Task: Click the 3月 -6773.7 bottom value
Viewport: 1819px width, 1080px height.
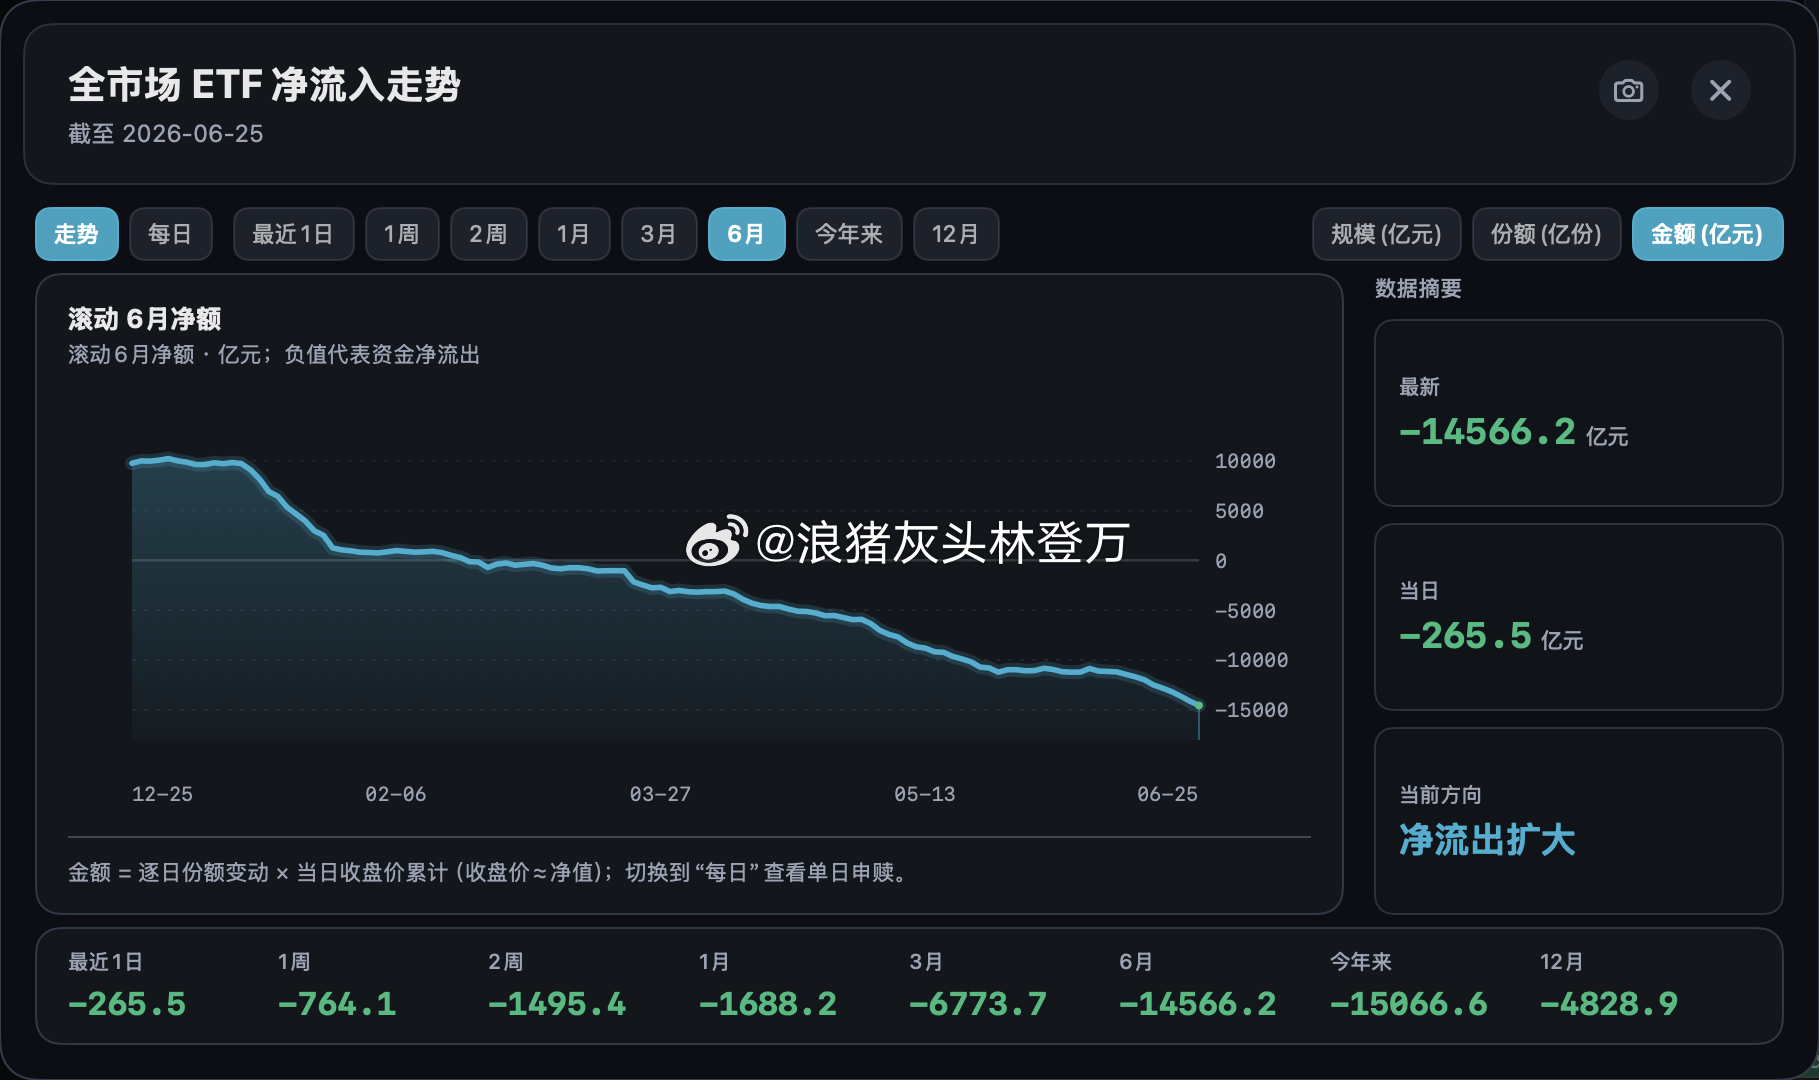Action: point(978,1004)
